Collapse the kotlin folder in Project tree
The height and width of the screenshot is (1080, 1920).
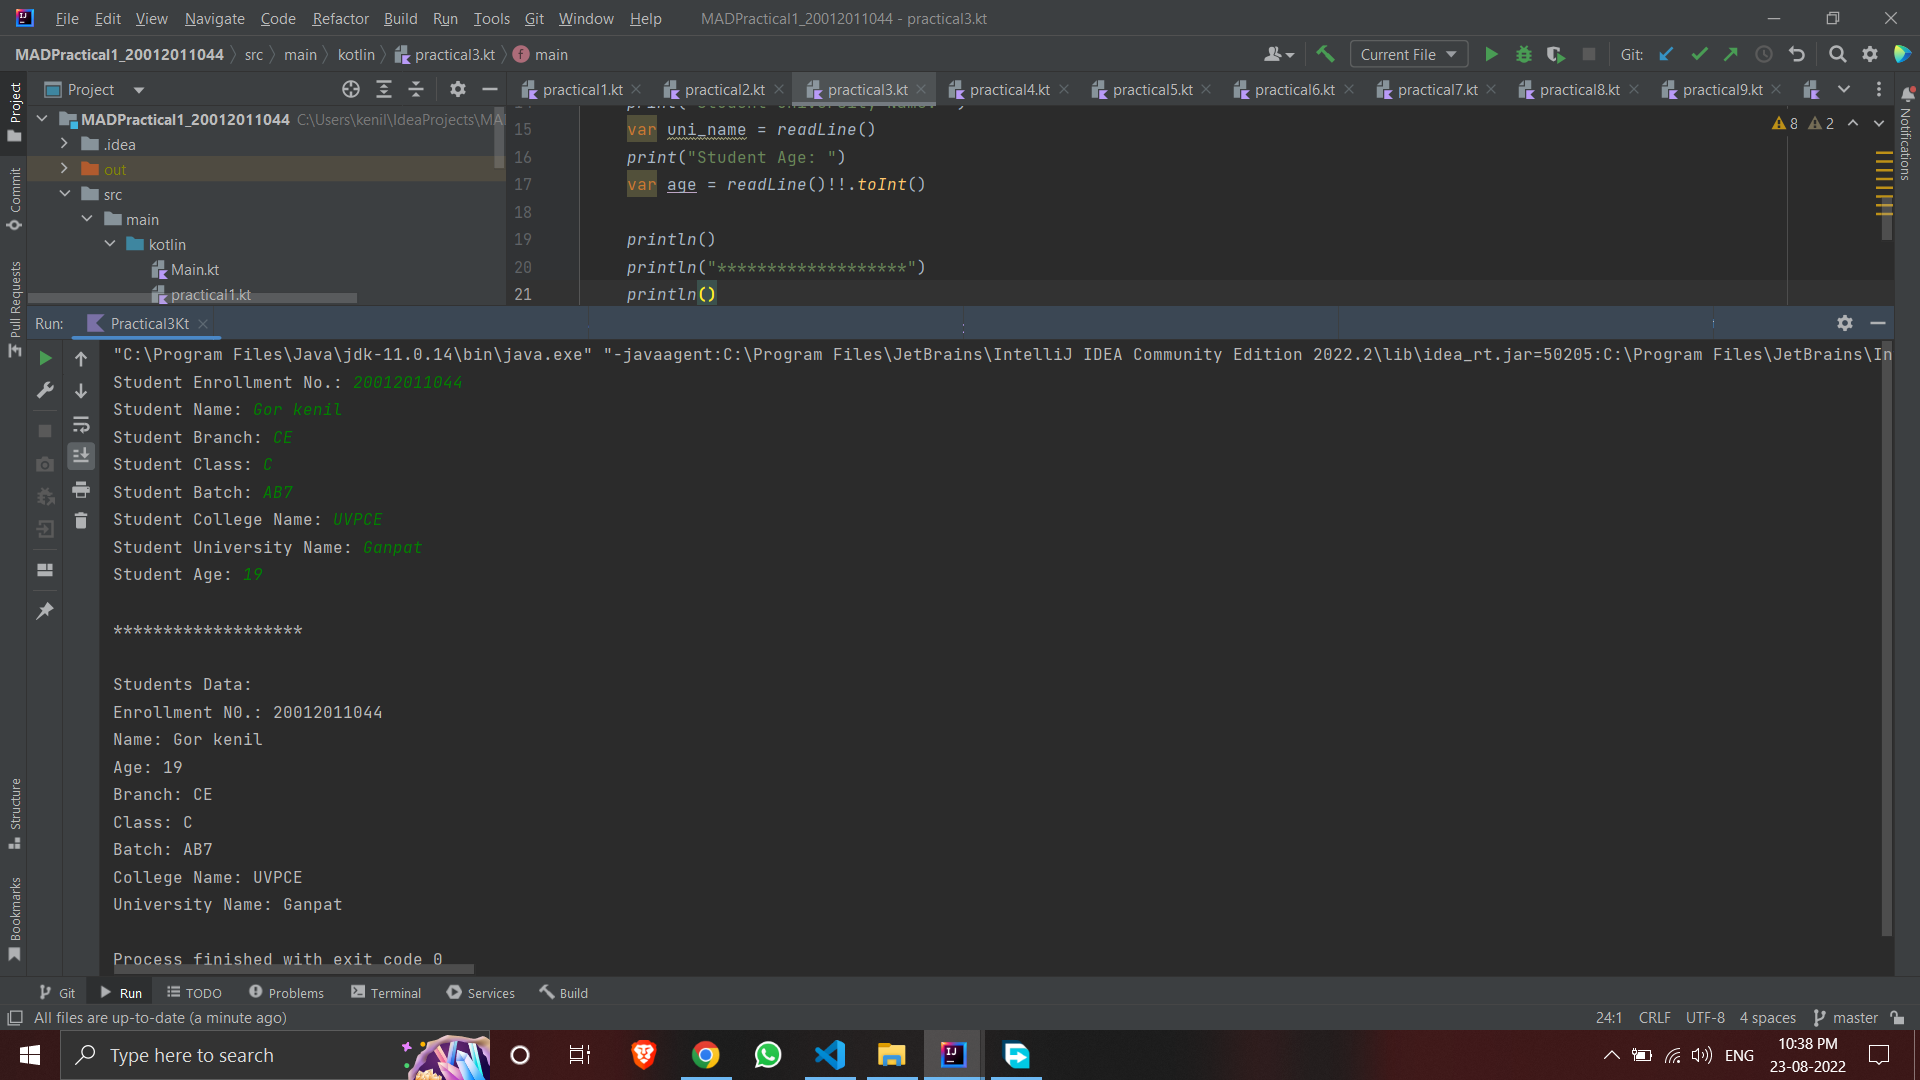(x=110, y=244)
